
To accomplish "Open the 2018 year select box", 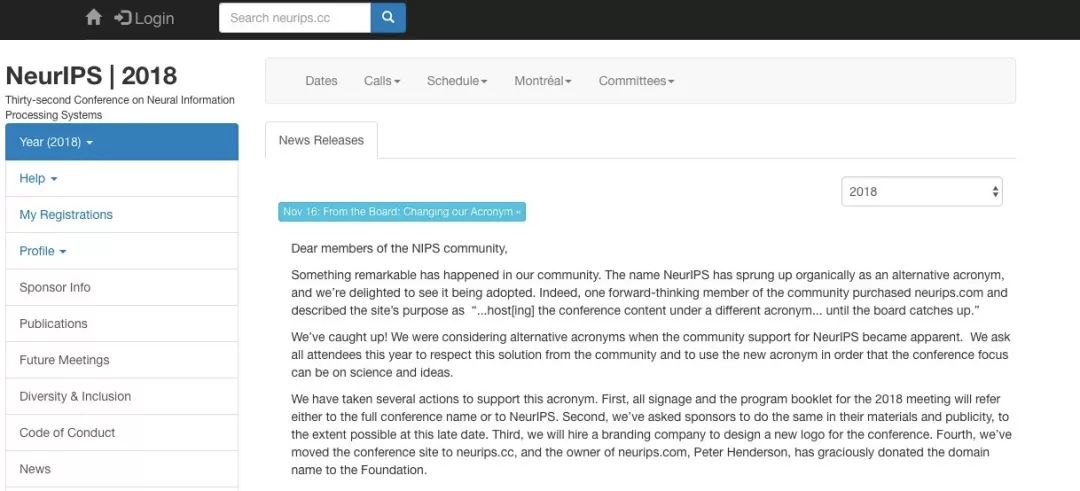I will [922, 191].
